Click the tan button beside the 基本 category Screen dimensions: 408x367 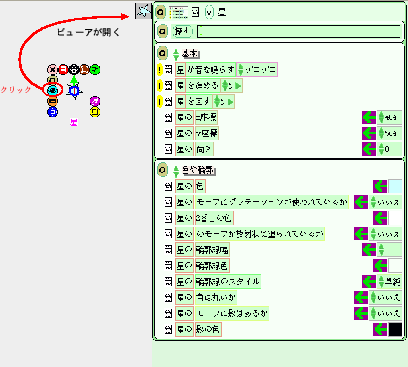162,53
